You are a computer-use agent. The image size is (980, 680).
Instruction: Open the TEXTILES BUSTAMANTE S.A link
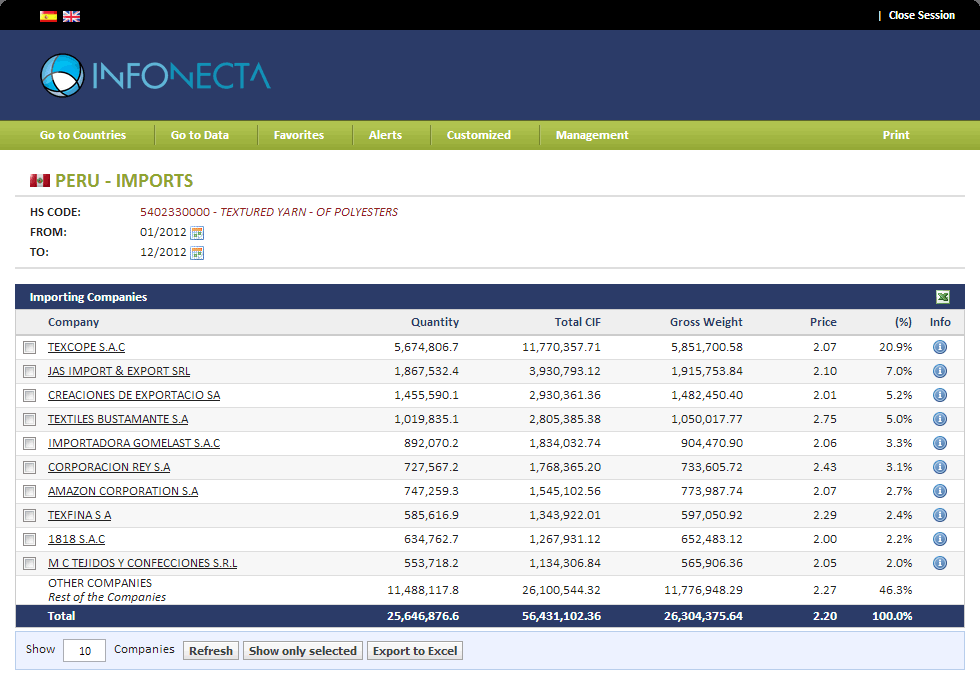point(118,419)
